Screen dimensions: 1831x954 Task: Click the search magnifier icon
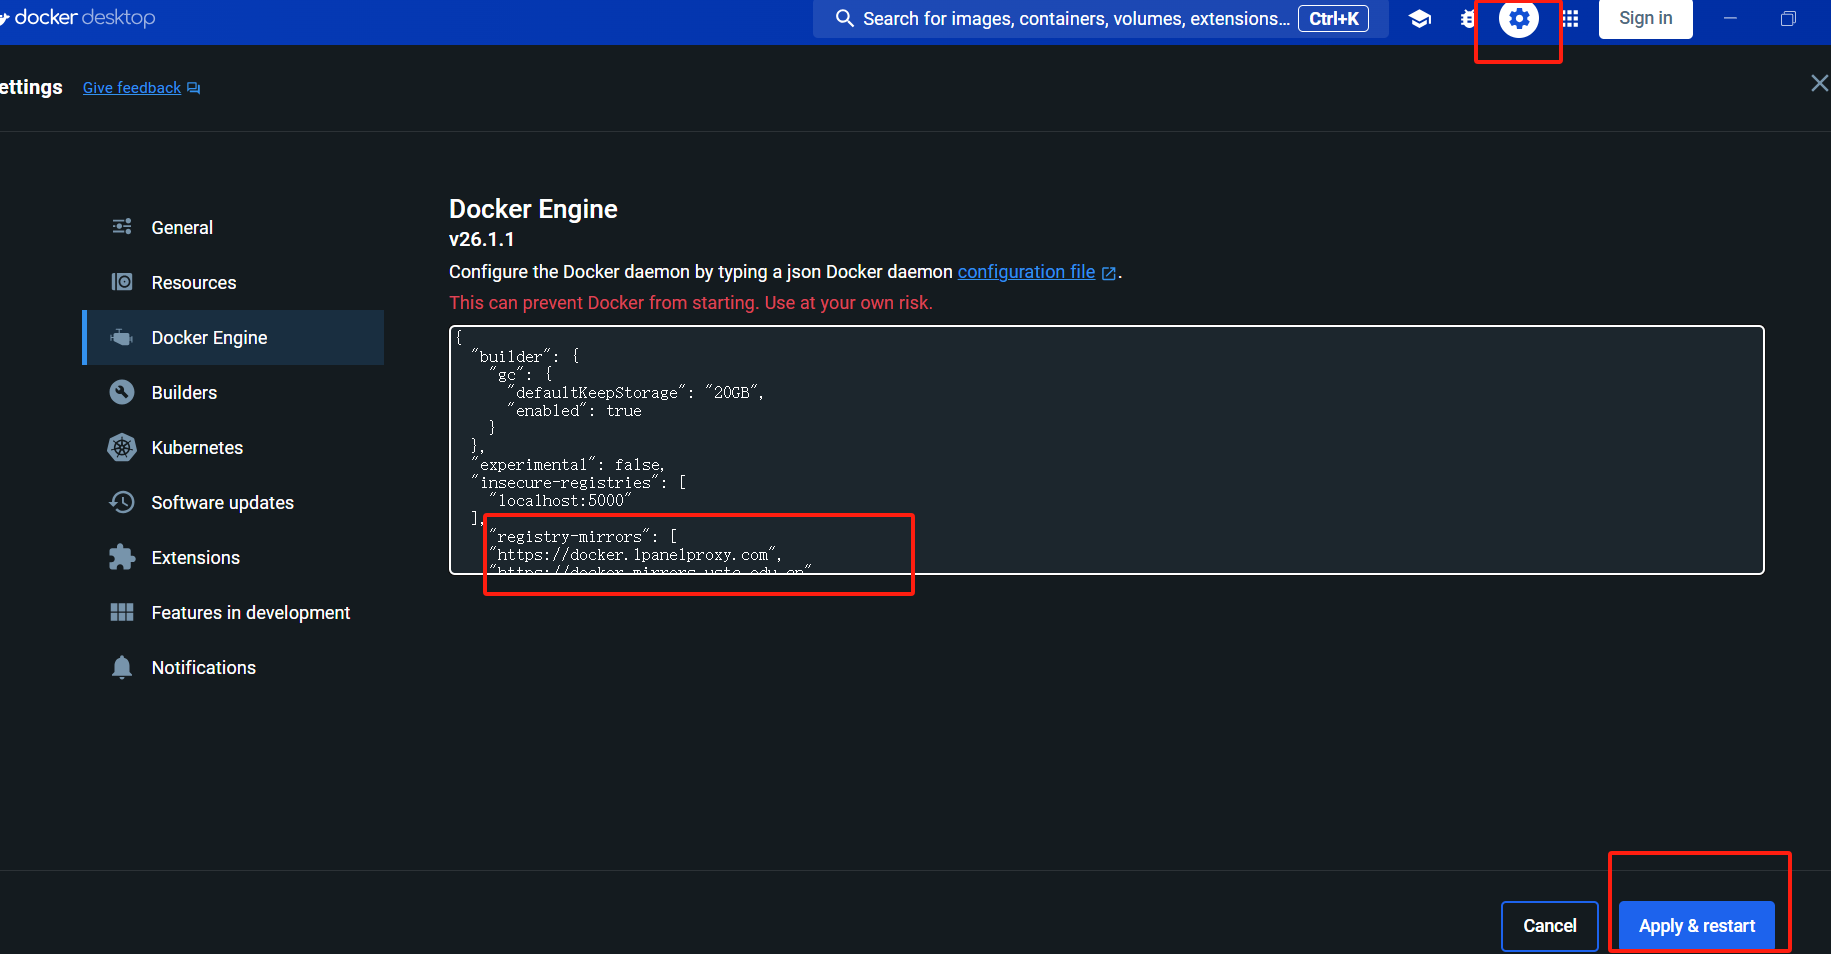(x=845, y=18)
